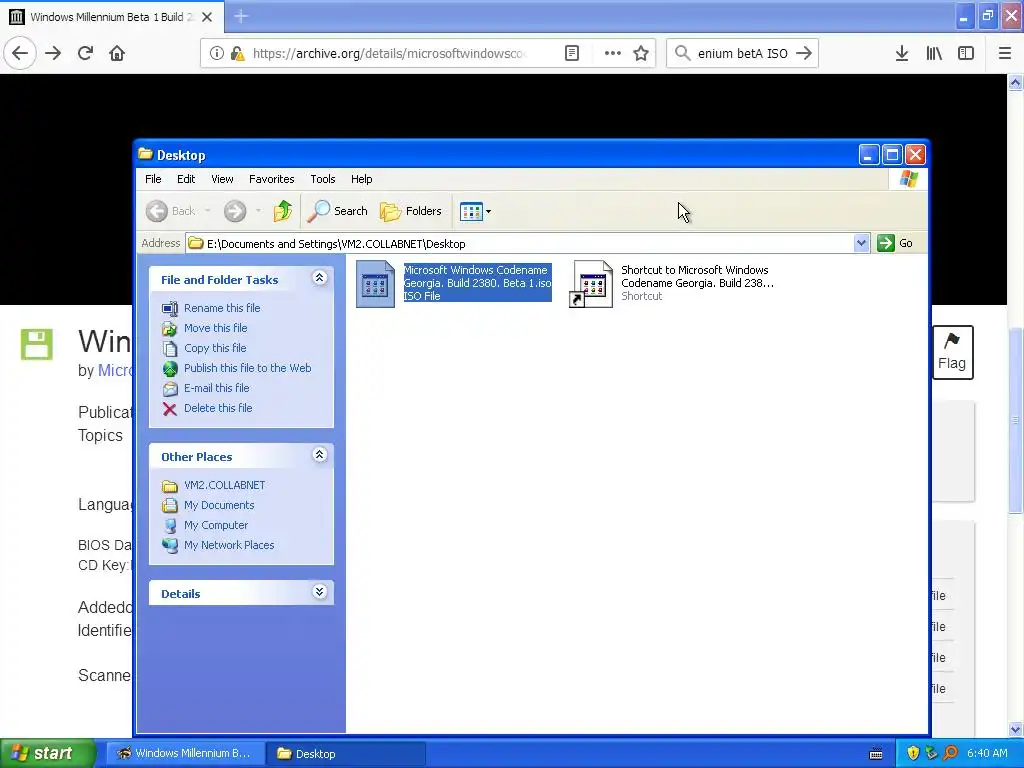
Task: Toggle the browser sidebar icon
Action: (966, 53)
